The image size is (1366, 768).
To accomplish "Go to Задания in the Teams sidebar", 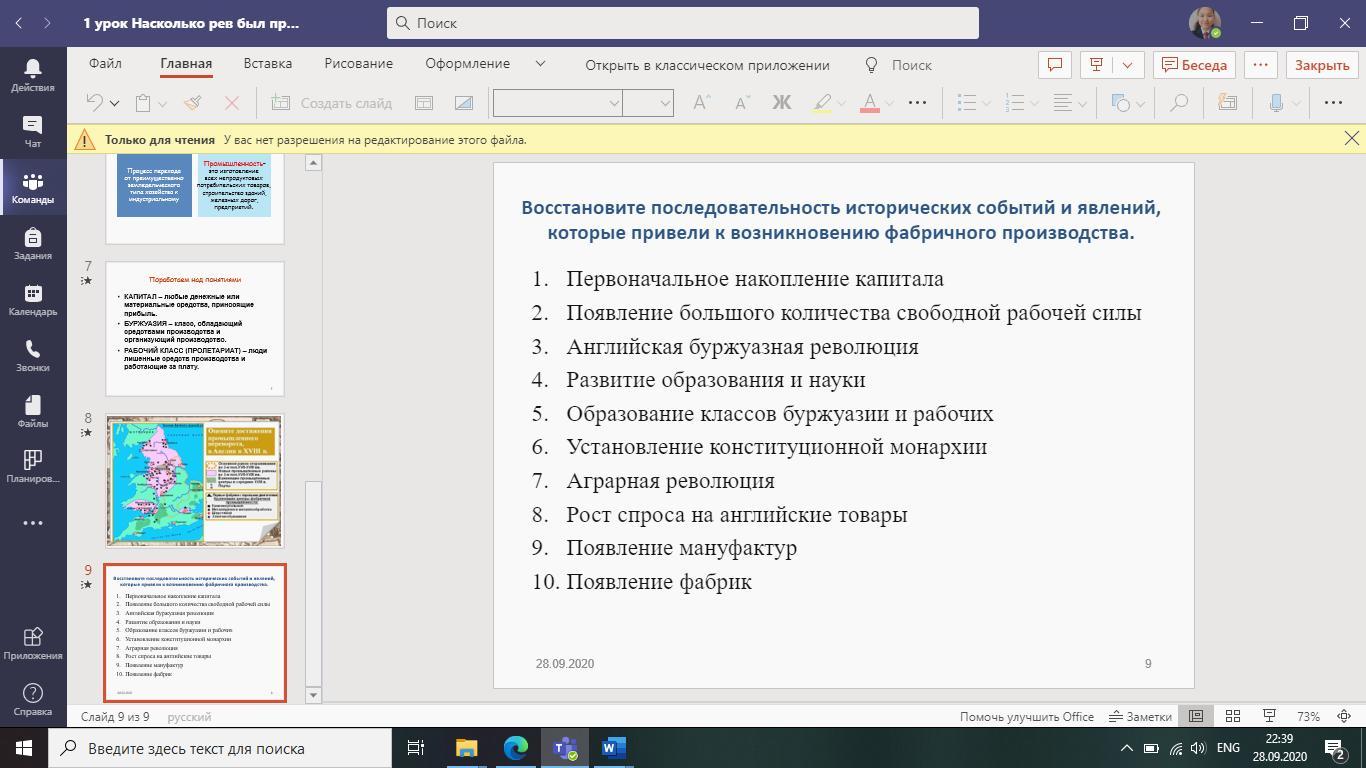I will coord(32,243).
